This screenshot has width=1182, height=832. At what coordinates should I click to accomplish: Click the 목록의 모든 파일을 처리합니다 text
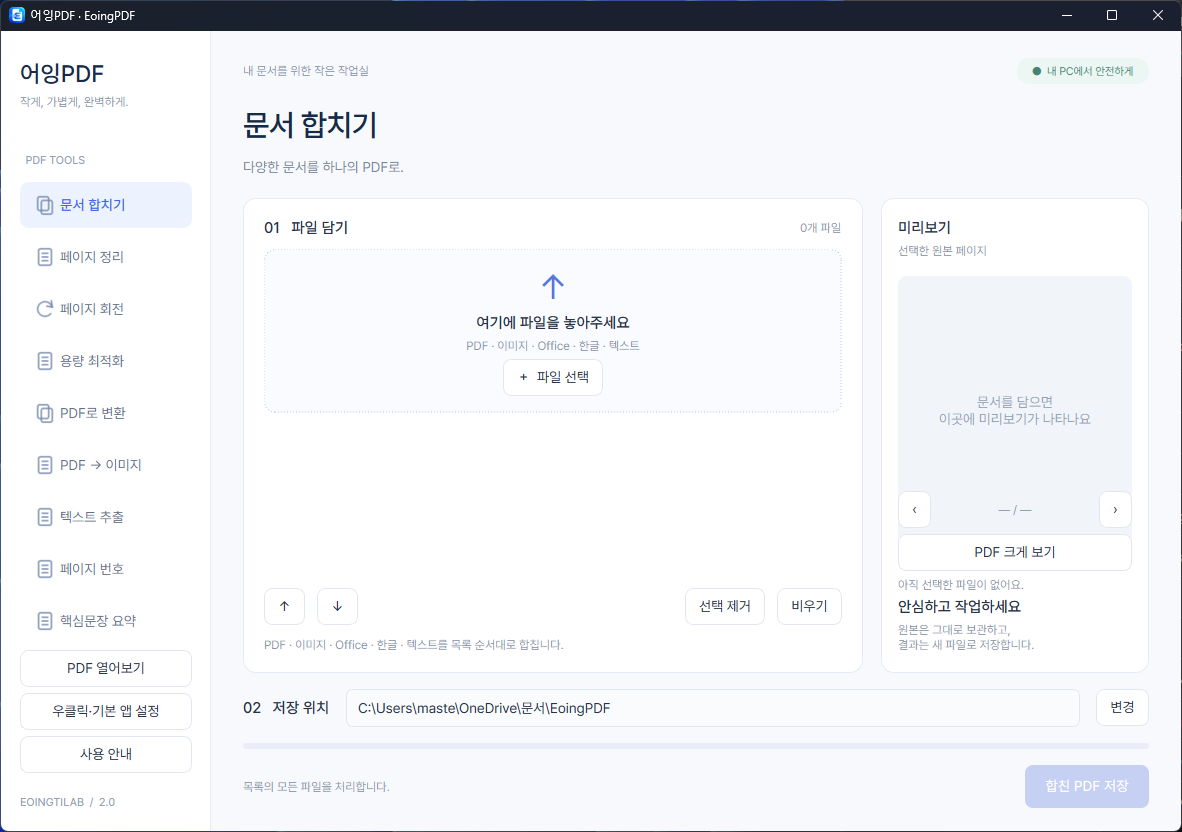(316, 787)
